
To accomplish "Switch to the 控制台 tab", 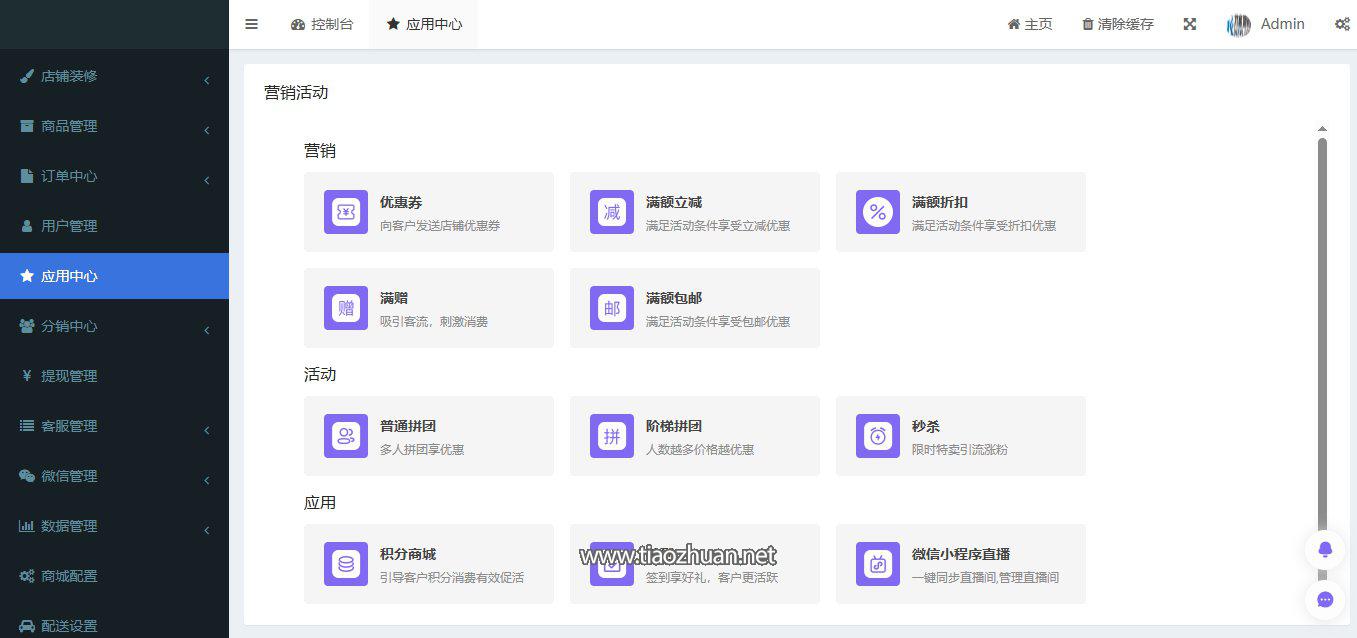I will coord(322,24).
